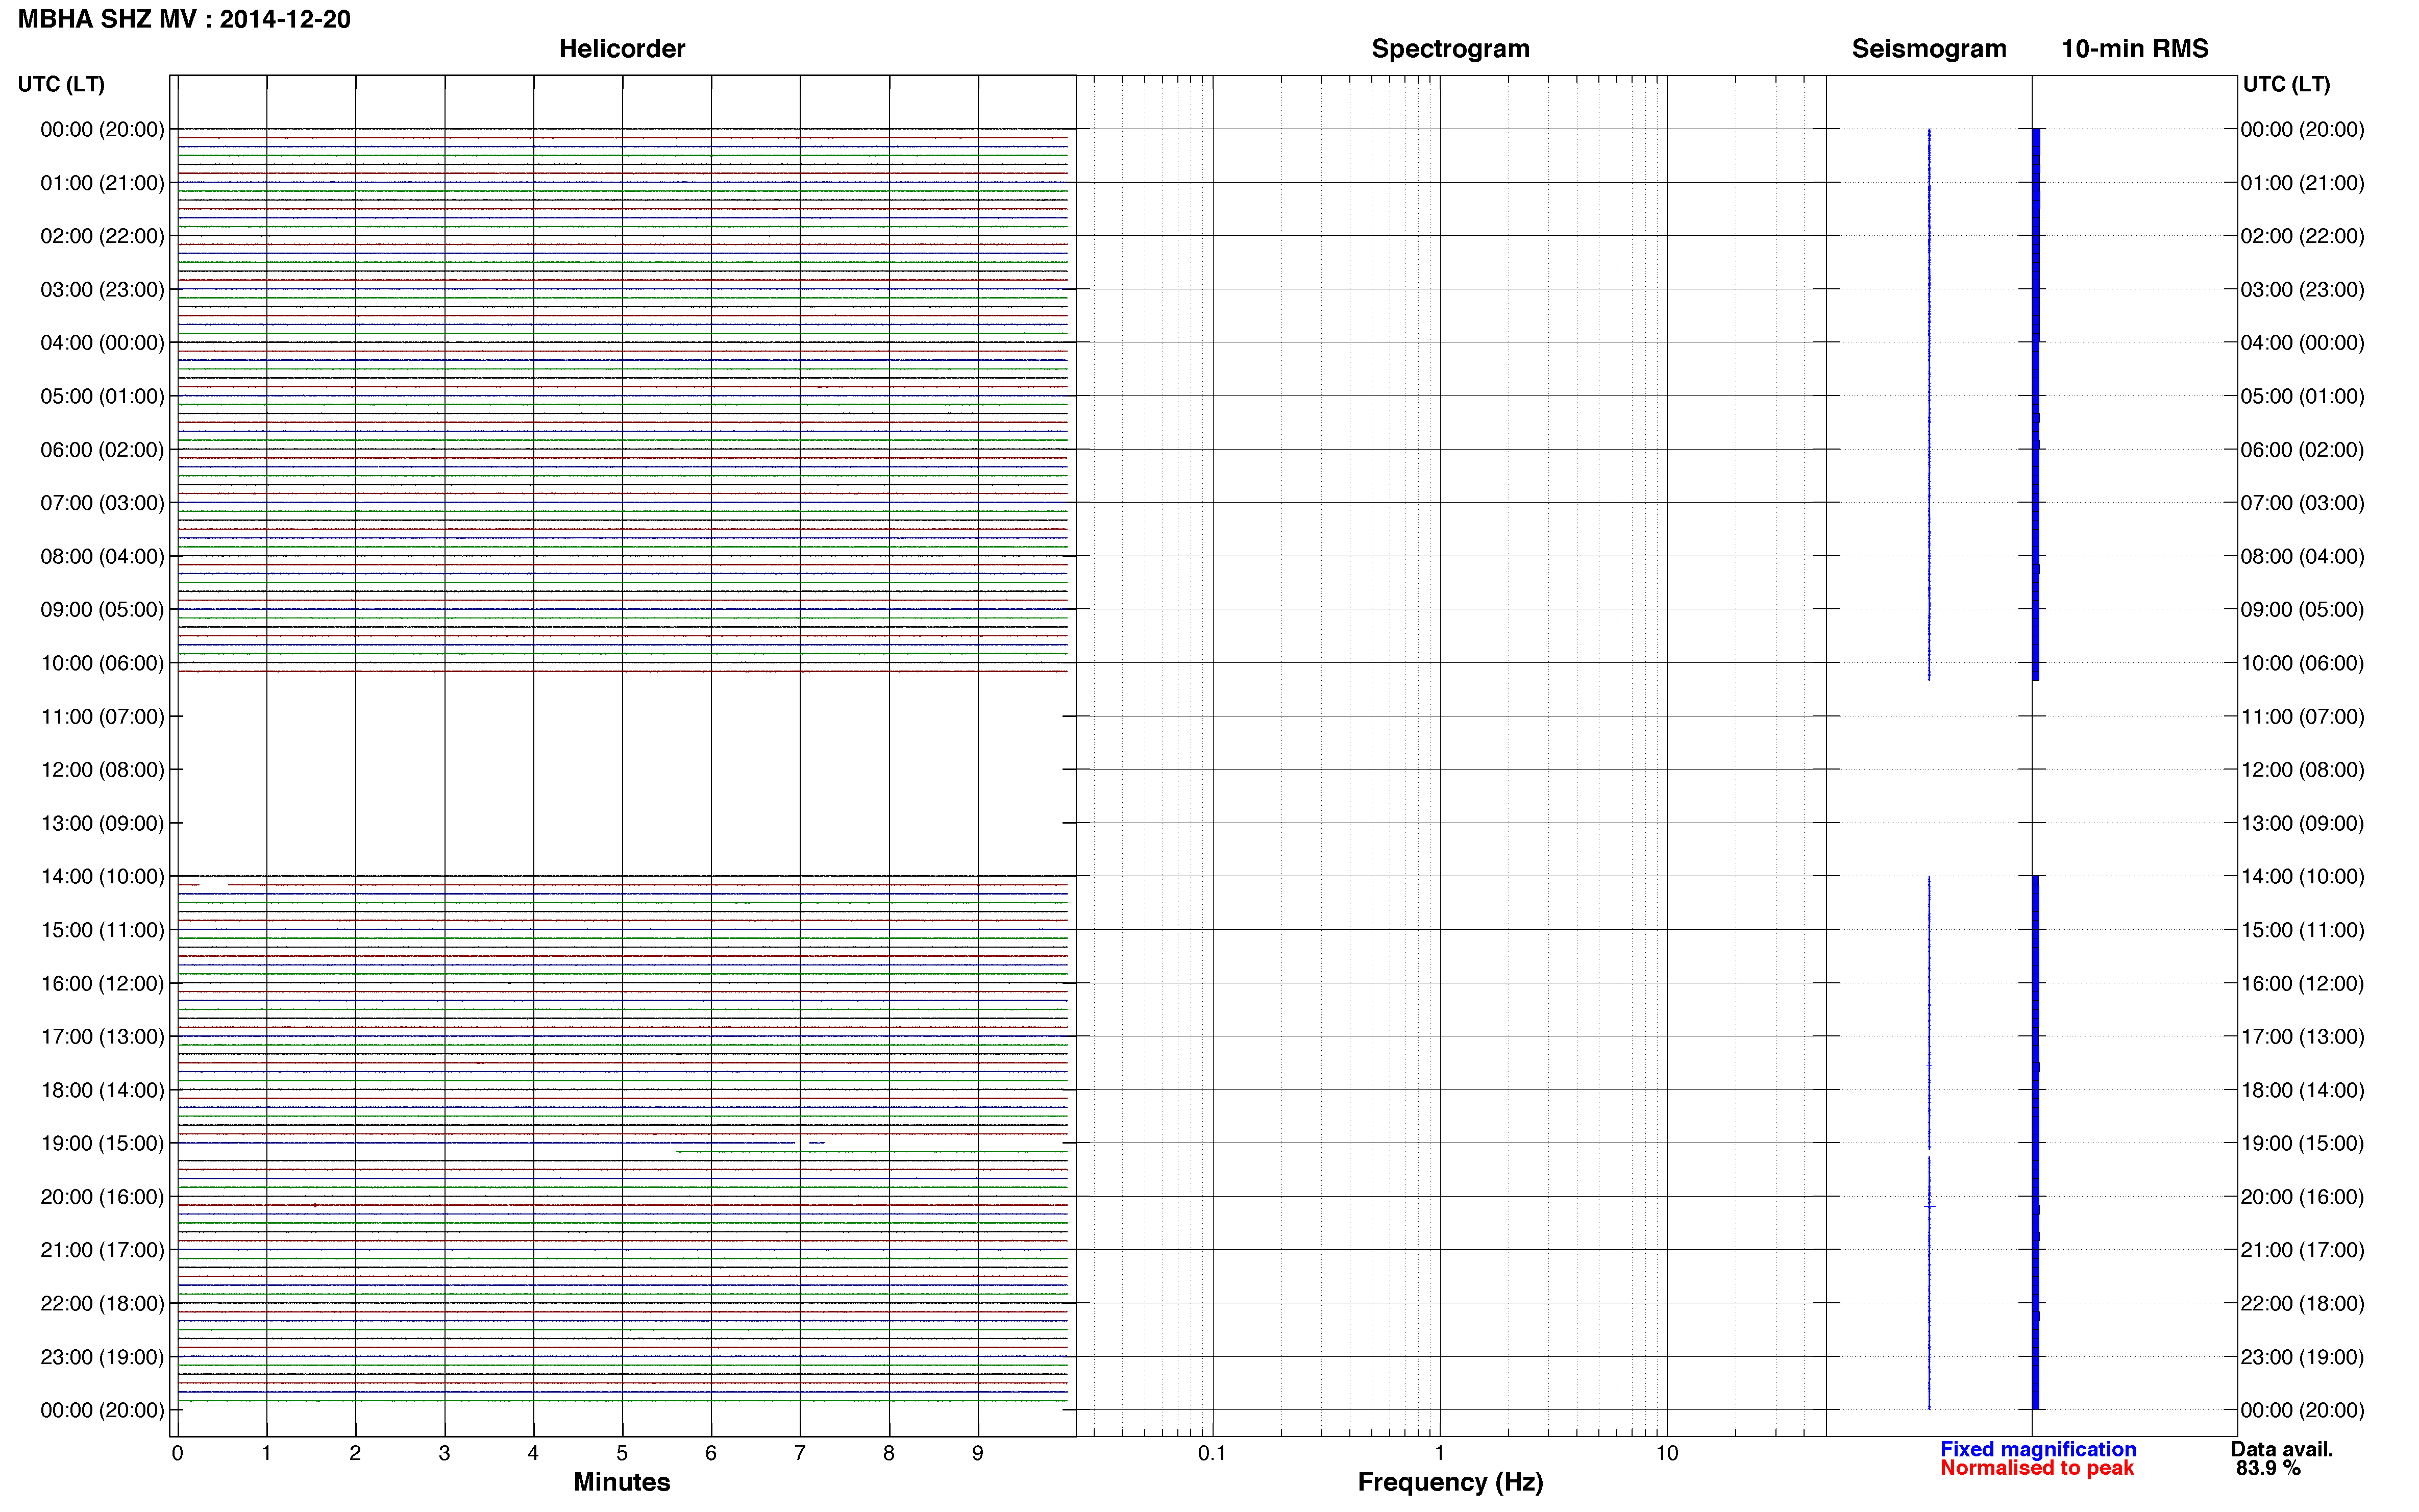Click 21:00 (17:00) beside the RMS panel
This screenshot has height=1512, width=2419.
coord(2302,1250)
